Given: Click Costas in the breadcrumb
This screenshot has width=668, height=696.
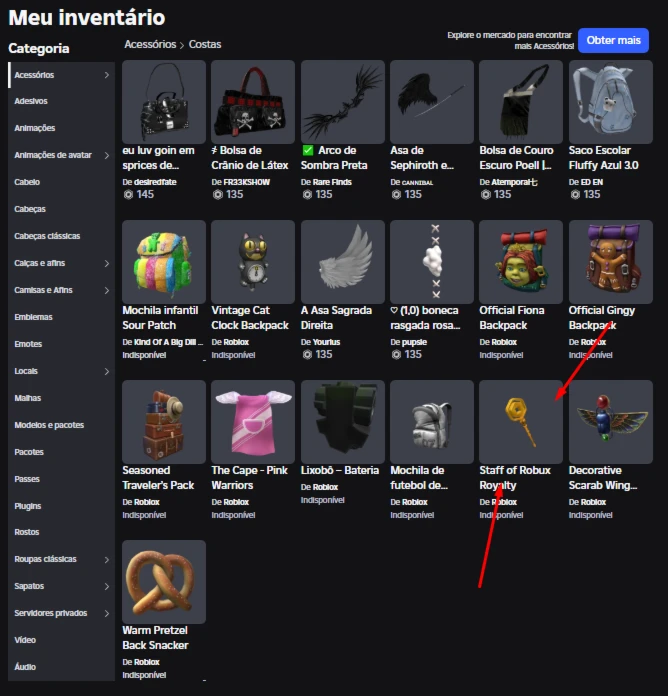Looking at the screenshot, I should (205, 44).
